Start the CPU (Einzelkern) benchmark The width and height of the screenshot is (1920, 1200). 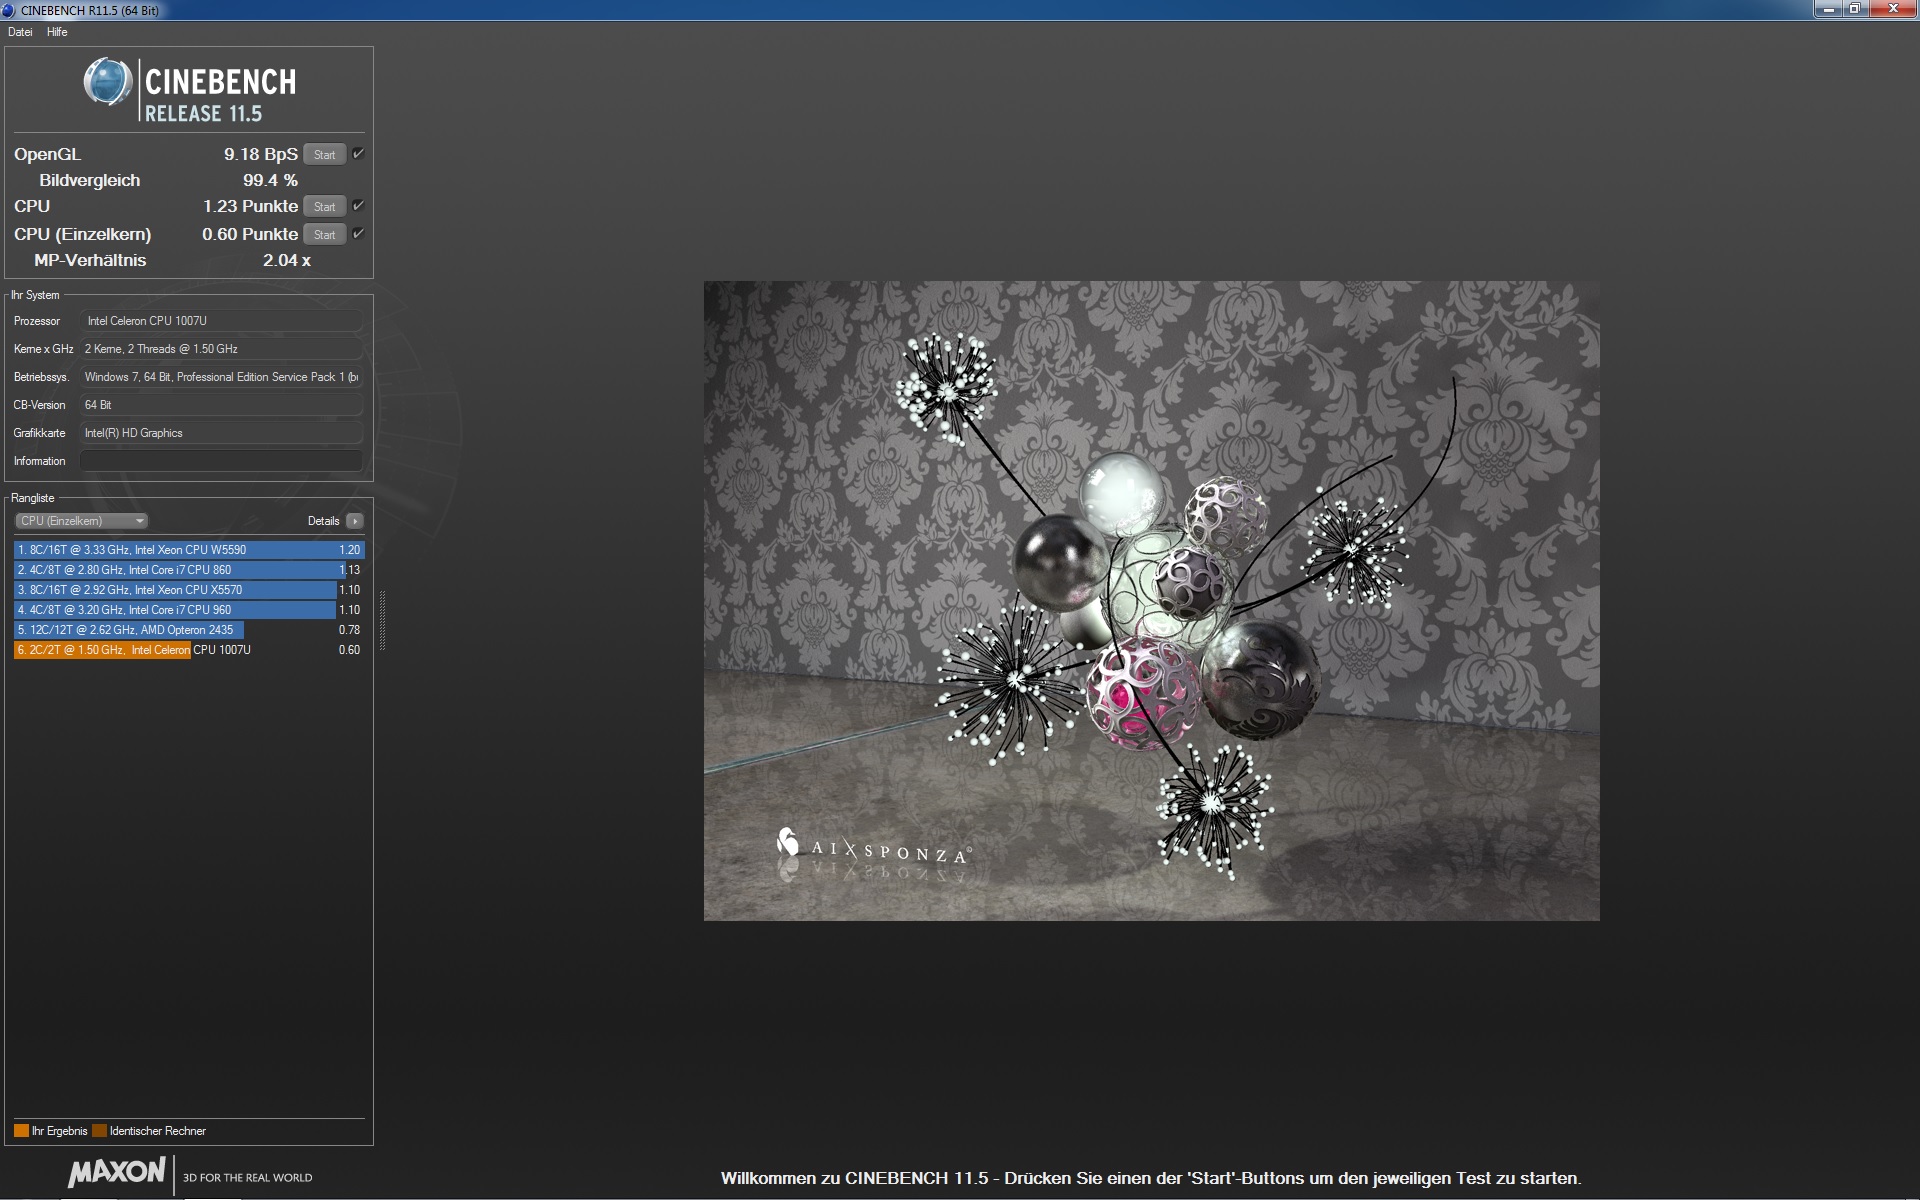[324, 235]
